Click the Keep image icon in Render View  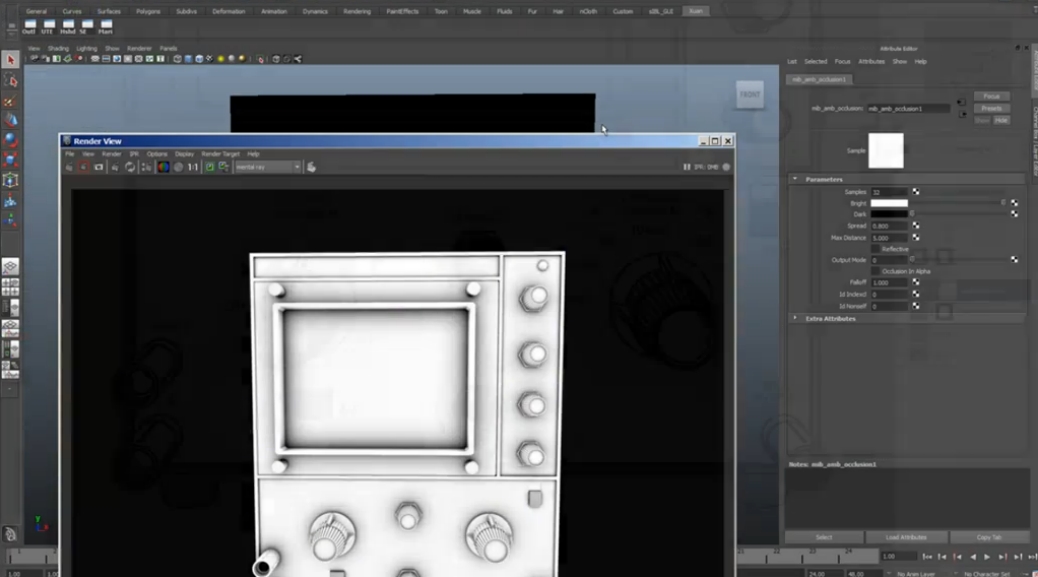coord(210,167)
